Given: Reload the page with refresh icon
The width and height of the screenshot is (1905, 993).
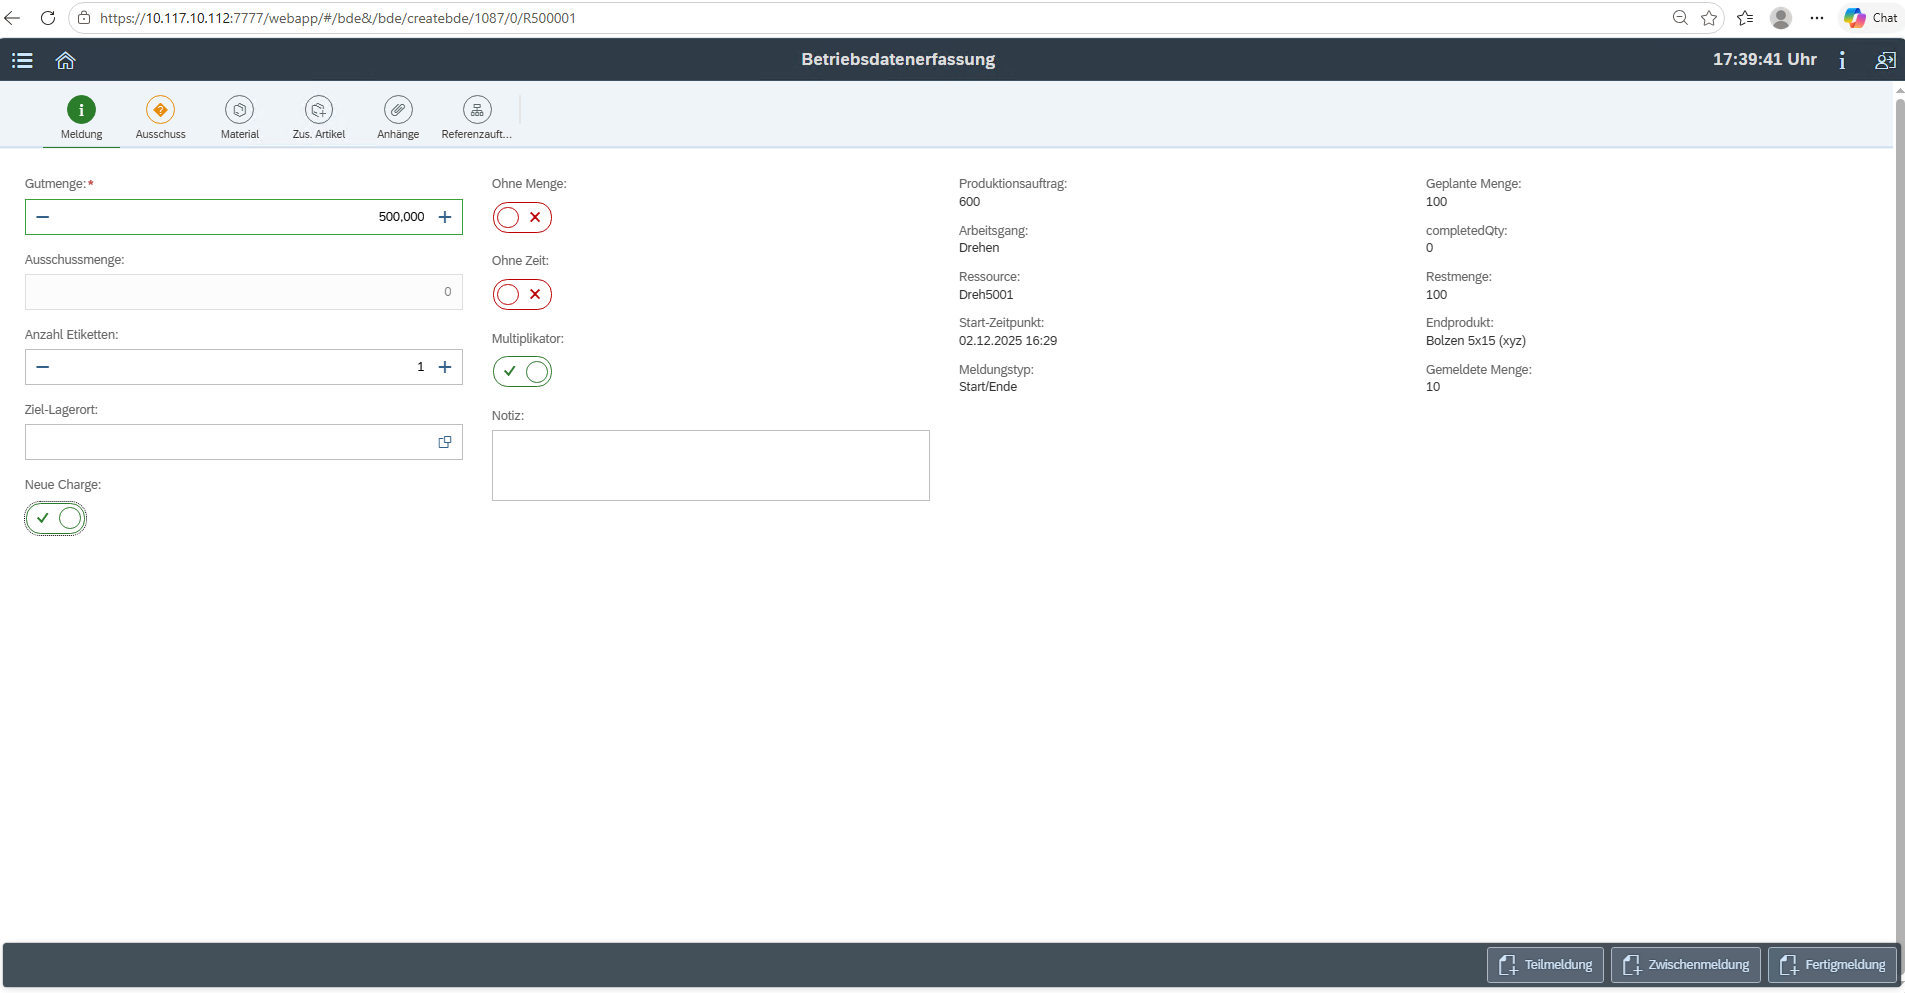Looking at the screenshot, I should pyautogui.click(x=47, y=18).
